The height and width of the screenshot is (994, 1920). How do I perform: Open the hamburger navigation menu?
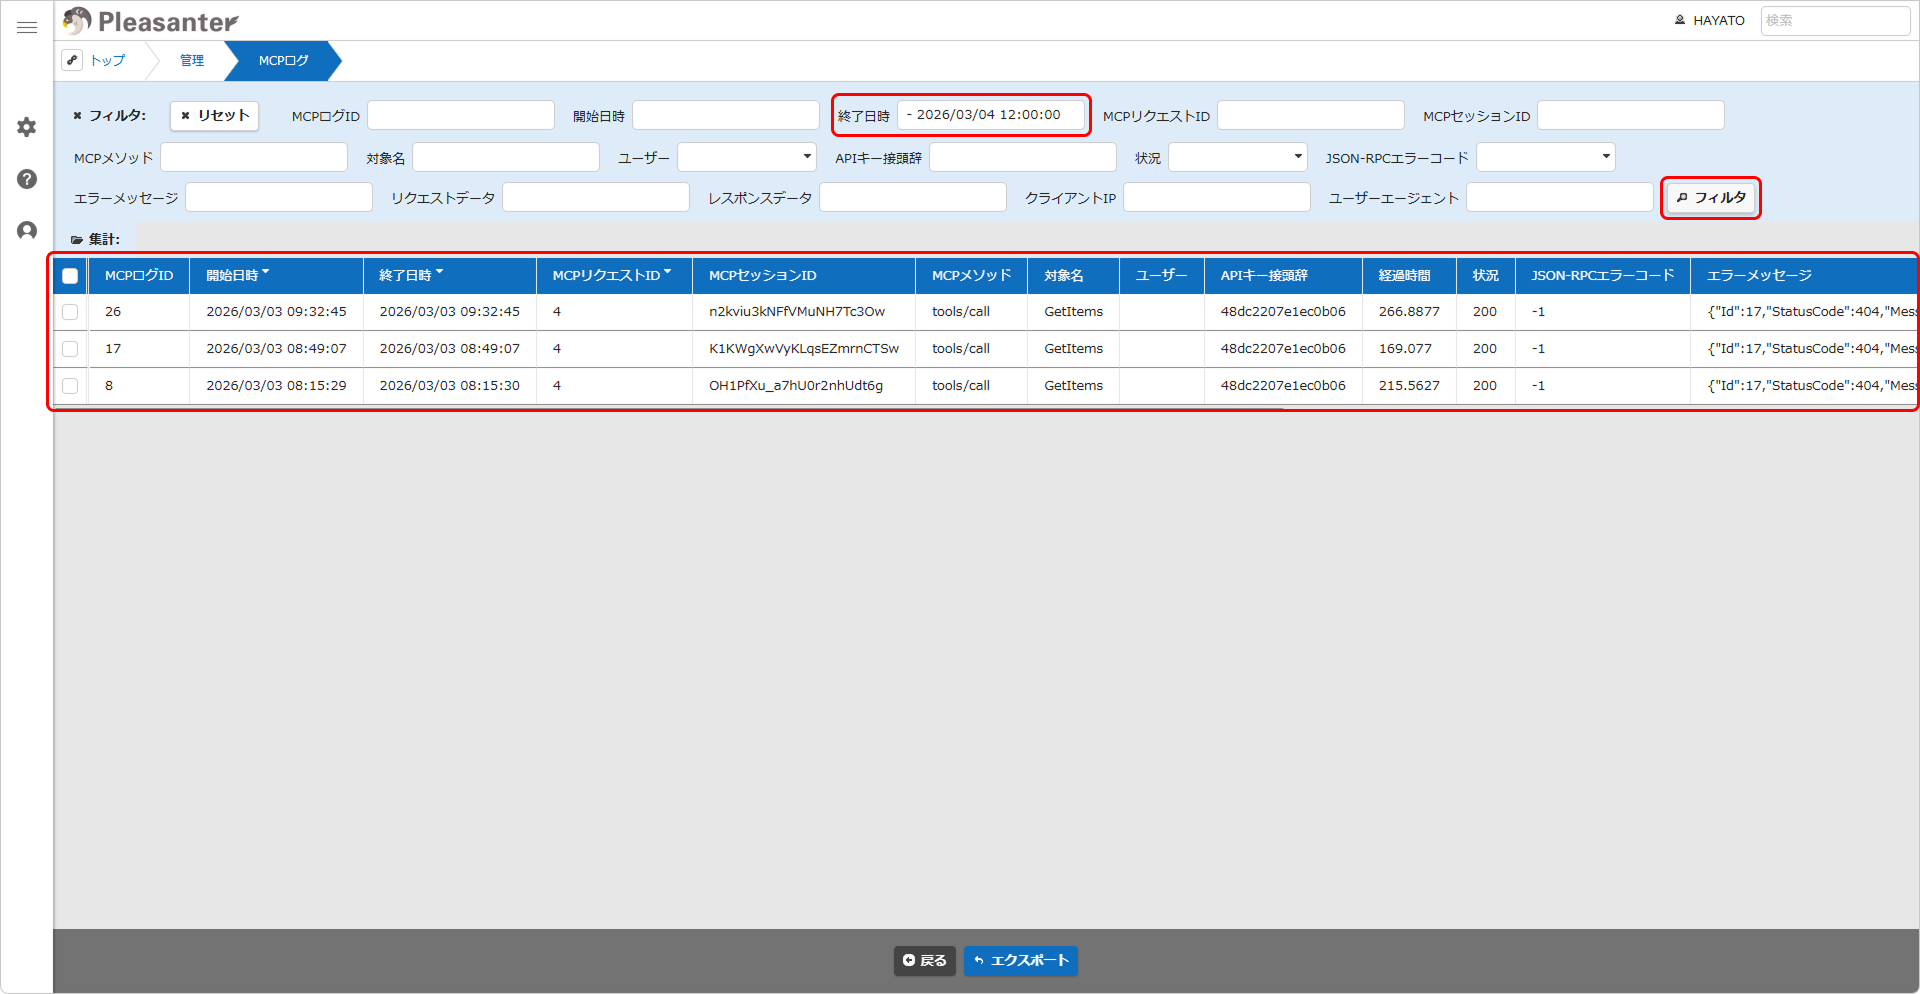click(x=27, y=27)
